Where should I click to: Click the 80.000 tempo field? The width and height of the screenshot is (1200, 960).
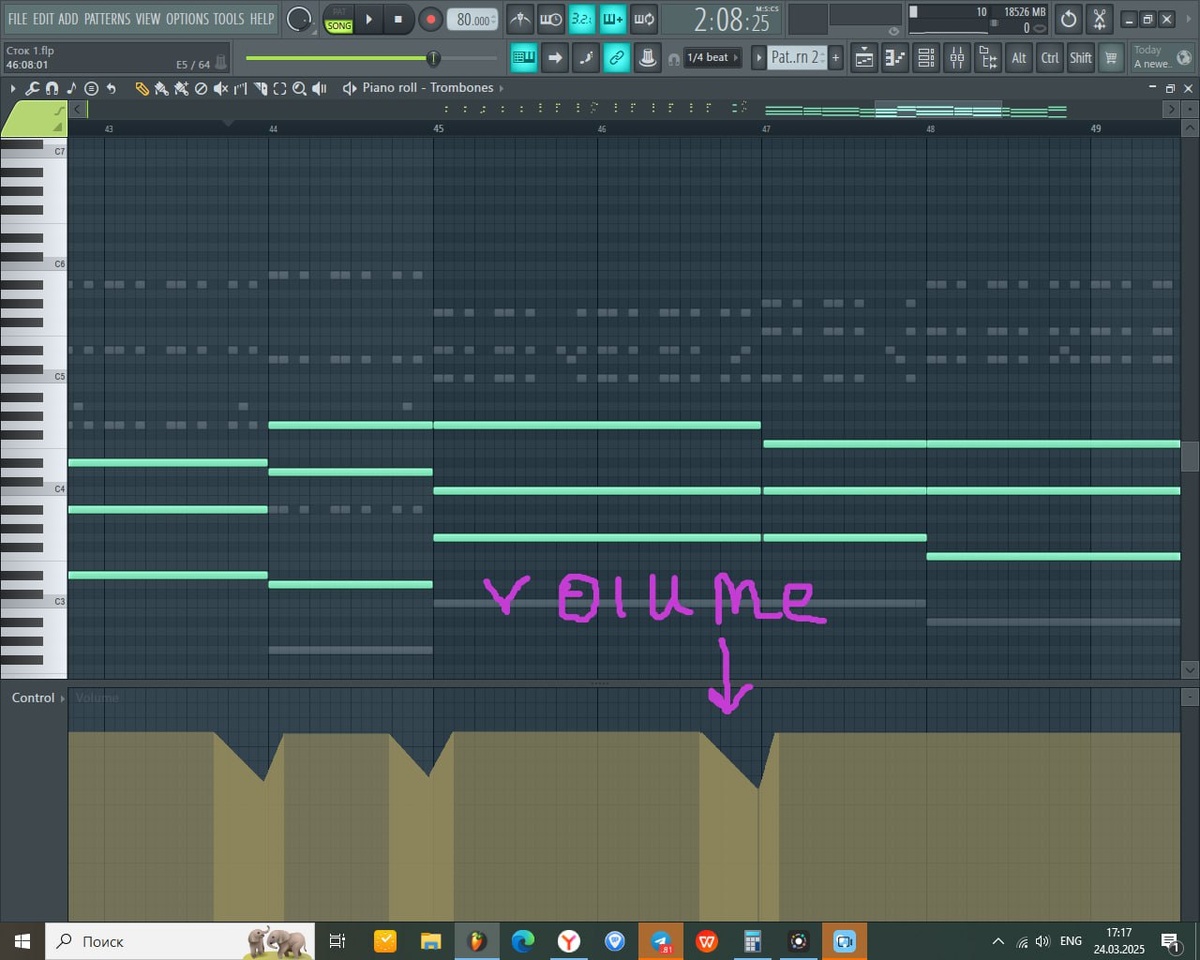click(x=473, y=20)
